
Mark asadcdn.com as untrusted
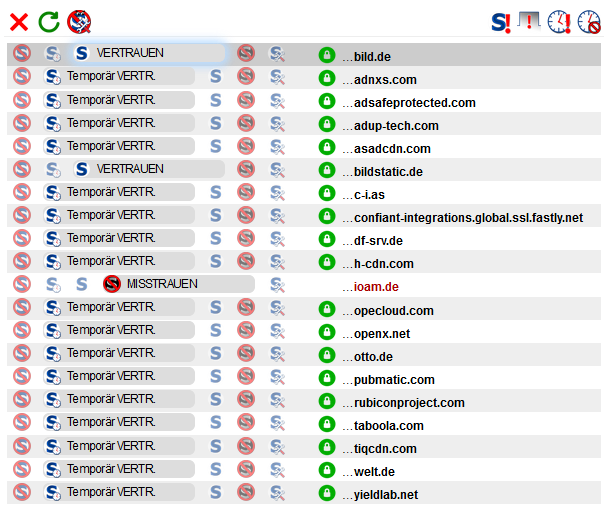(x=246, y=146)
